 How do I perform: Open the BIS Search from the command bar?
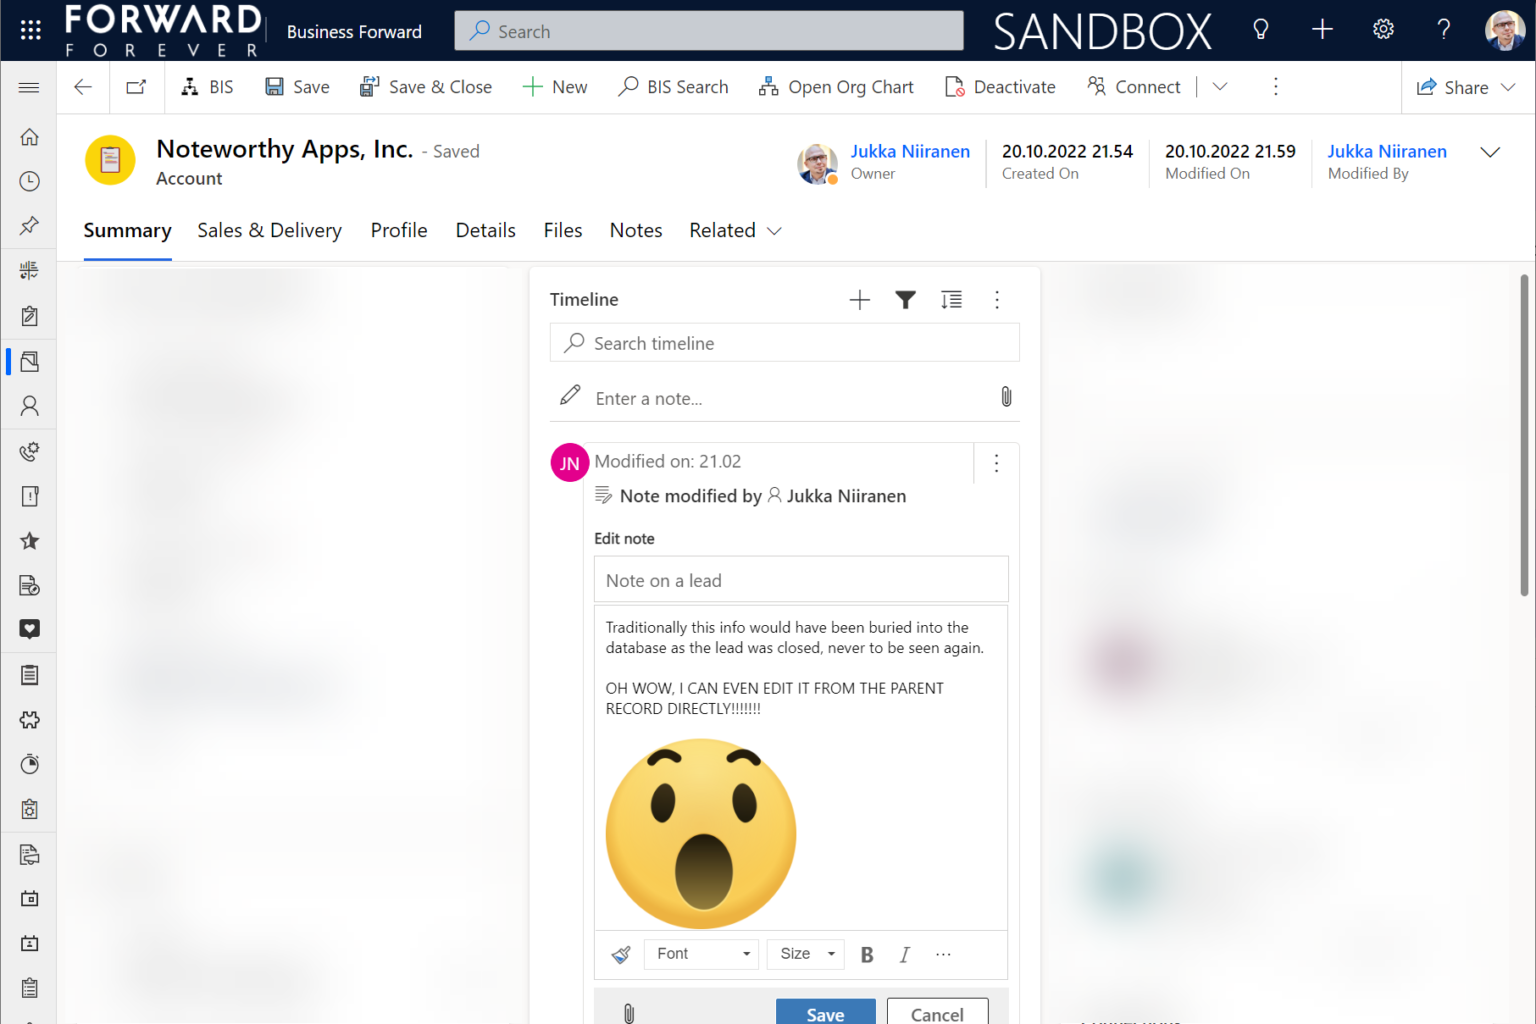click(673, 87)
